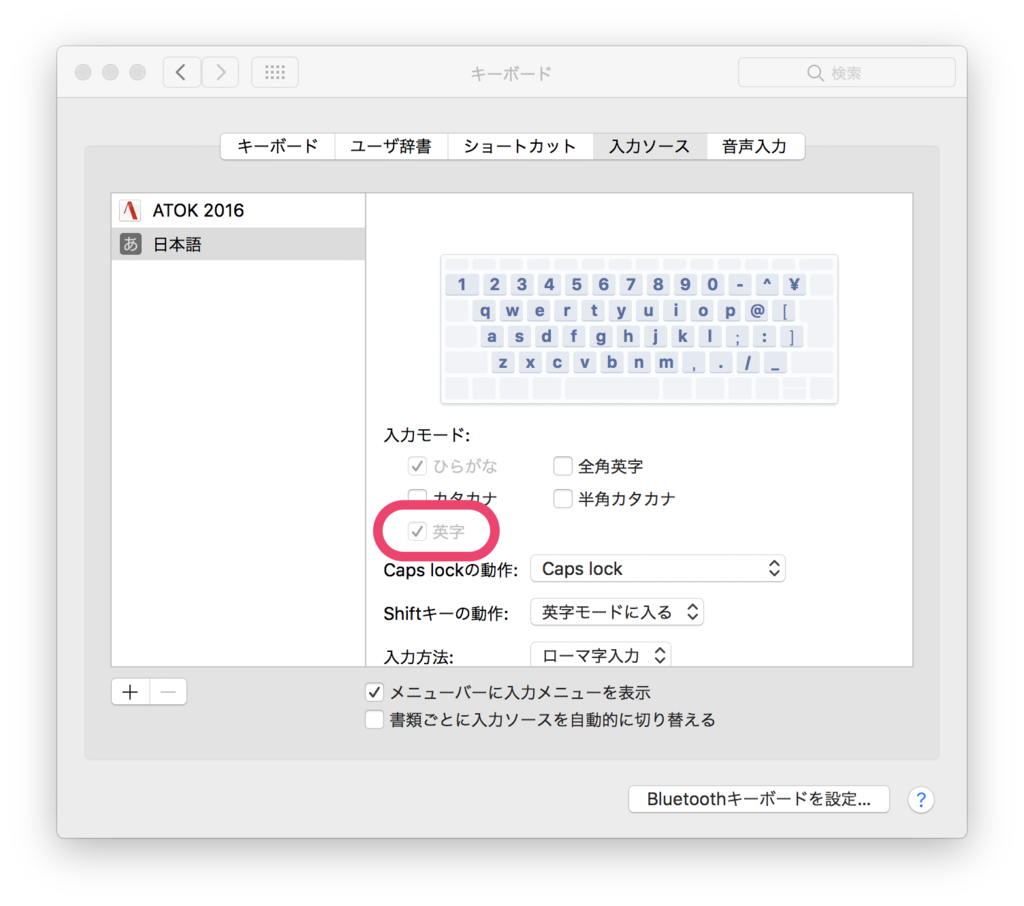Switch to the ショートカット tab
The image size is (1024, 906).
(520, 146)
